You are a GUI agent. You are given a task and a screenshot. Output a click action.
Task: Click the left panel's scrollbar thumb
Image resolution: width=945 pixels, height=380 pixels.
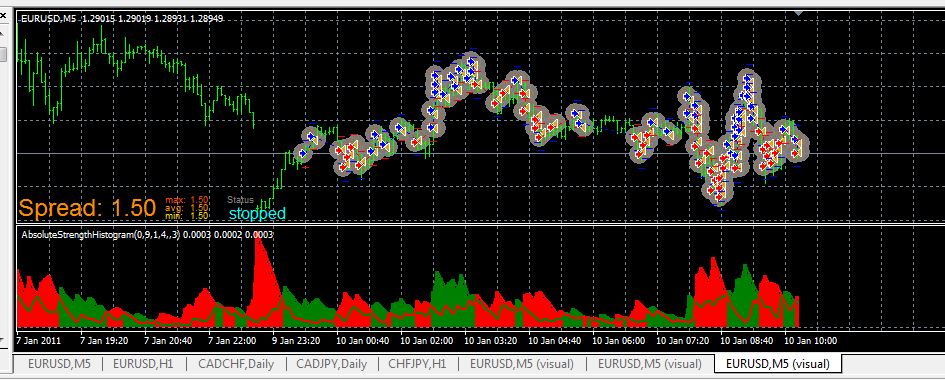(x=2, y=54)
